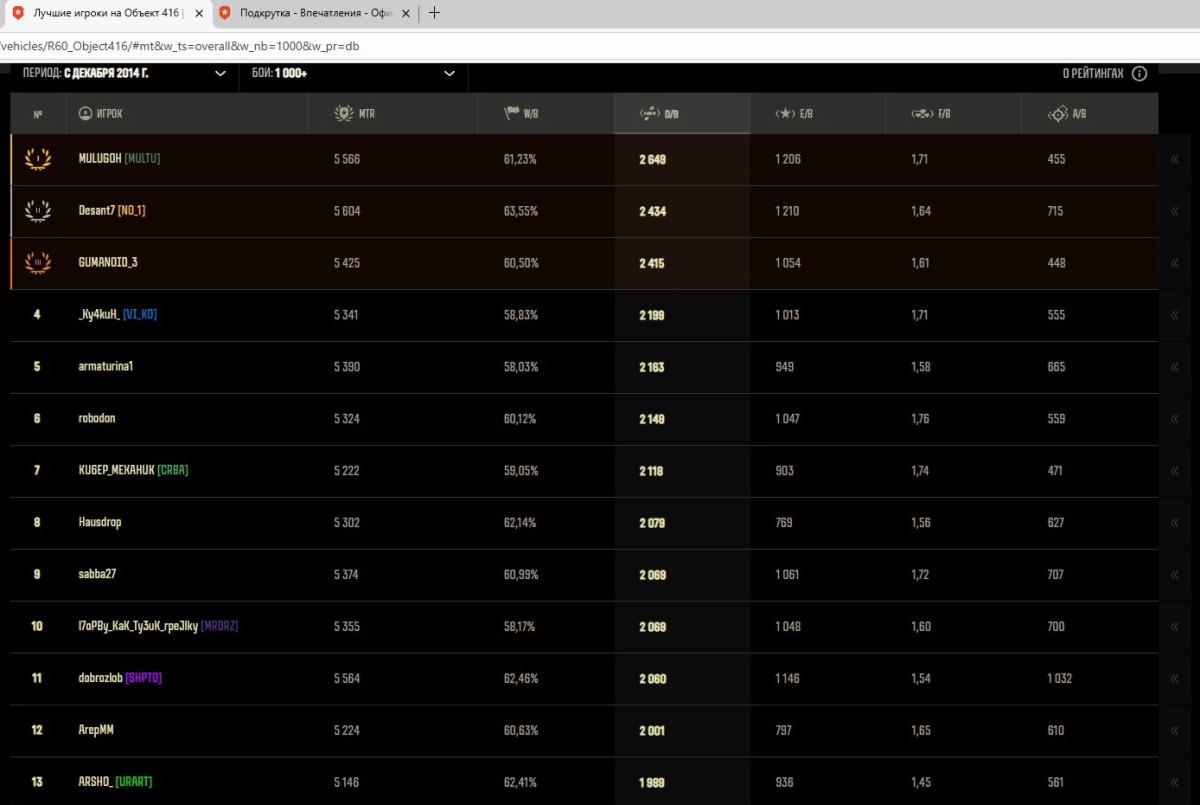Click dobrozlob assist value 1 032
Viewport: 1200px width, 805px height.
point(1059,679)
